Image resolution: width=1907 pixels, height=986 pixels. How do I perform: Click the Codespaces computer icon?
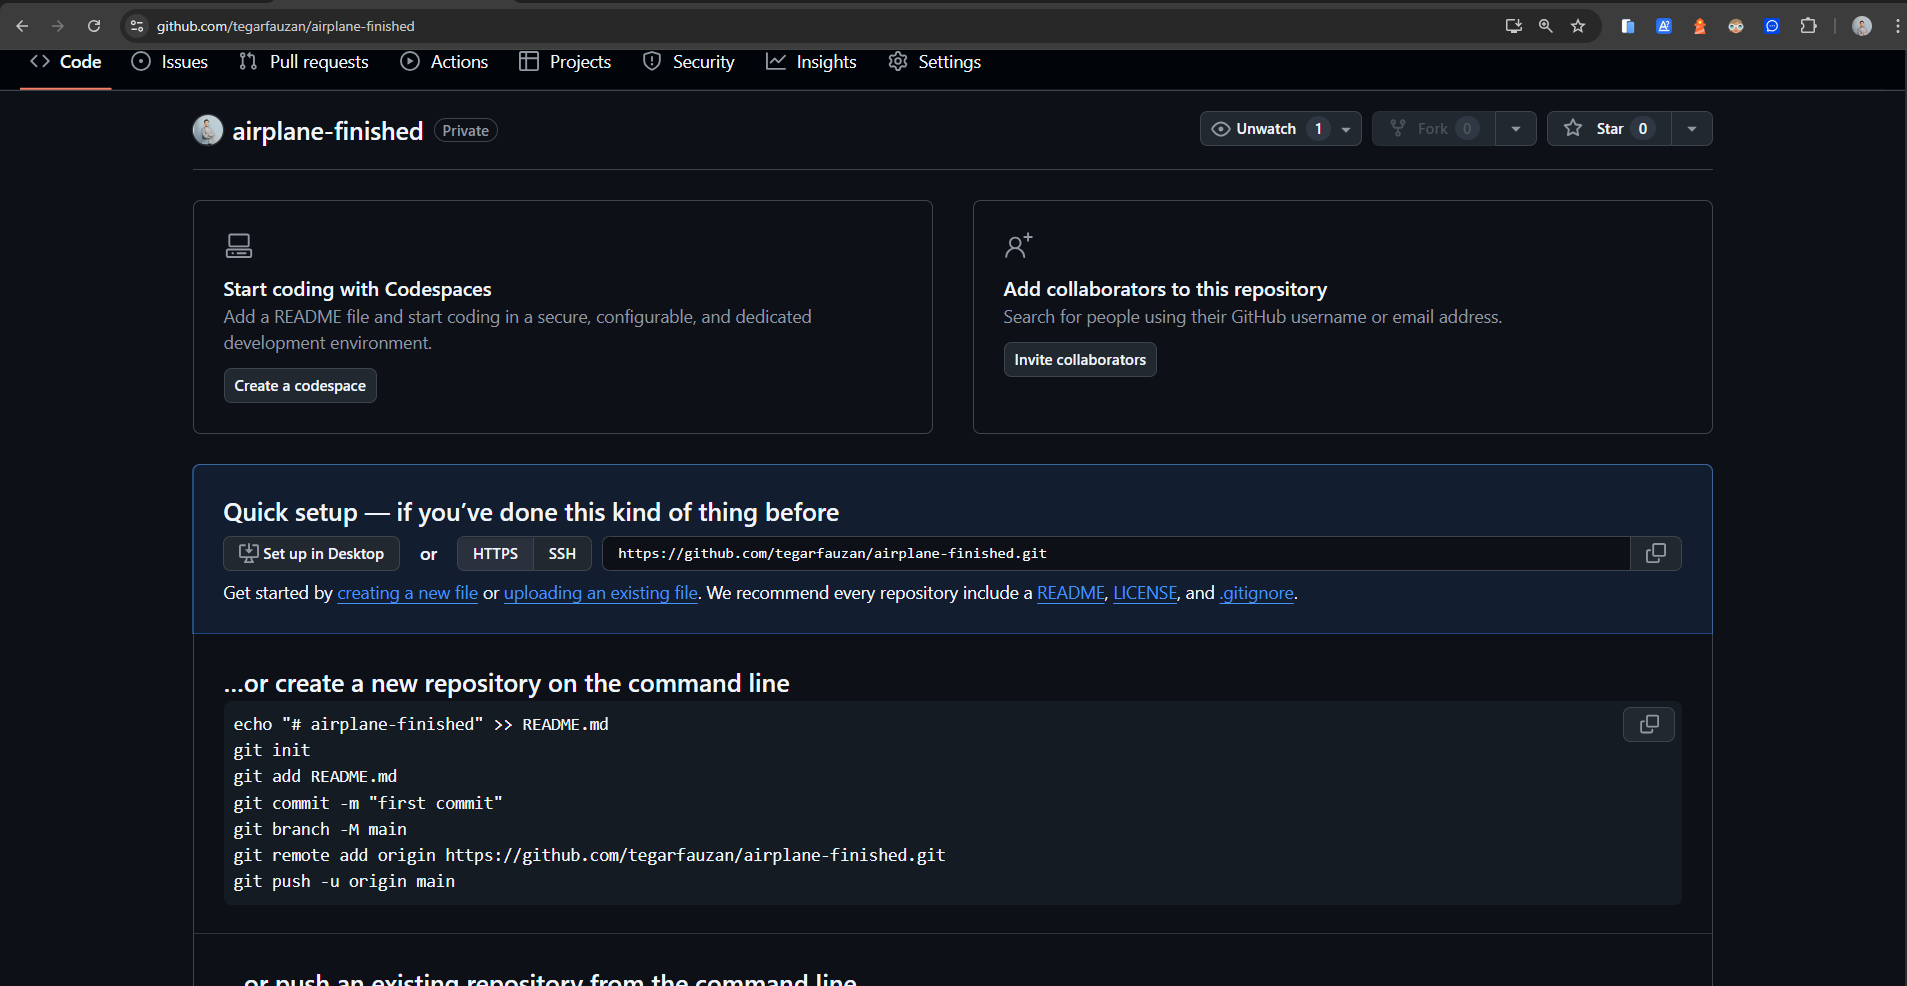coord(239,245)
